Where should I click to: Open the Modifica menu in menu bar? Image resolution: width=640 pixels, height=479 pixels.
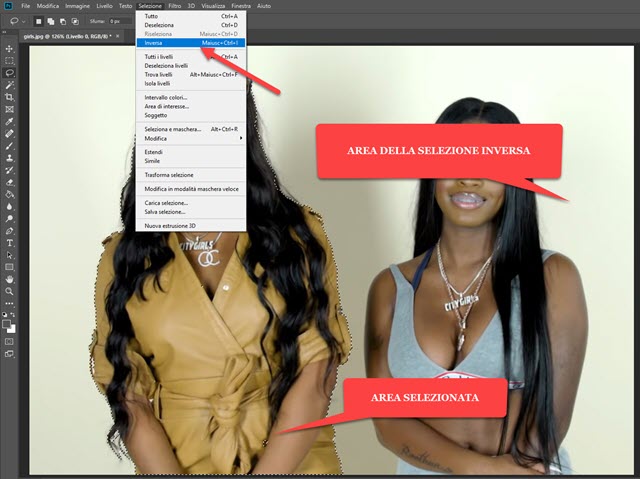tap(48, 6)
